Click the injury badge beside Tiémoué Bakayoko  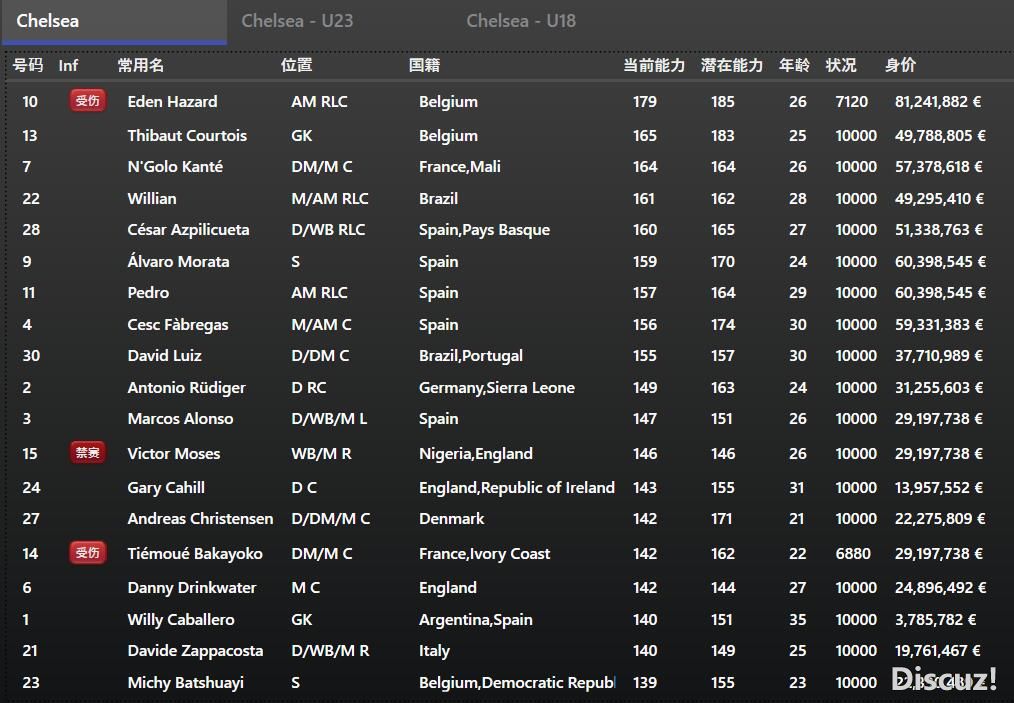click(87, 553)
